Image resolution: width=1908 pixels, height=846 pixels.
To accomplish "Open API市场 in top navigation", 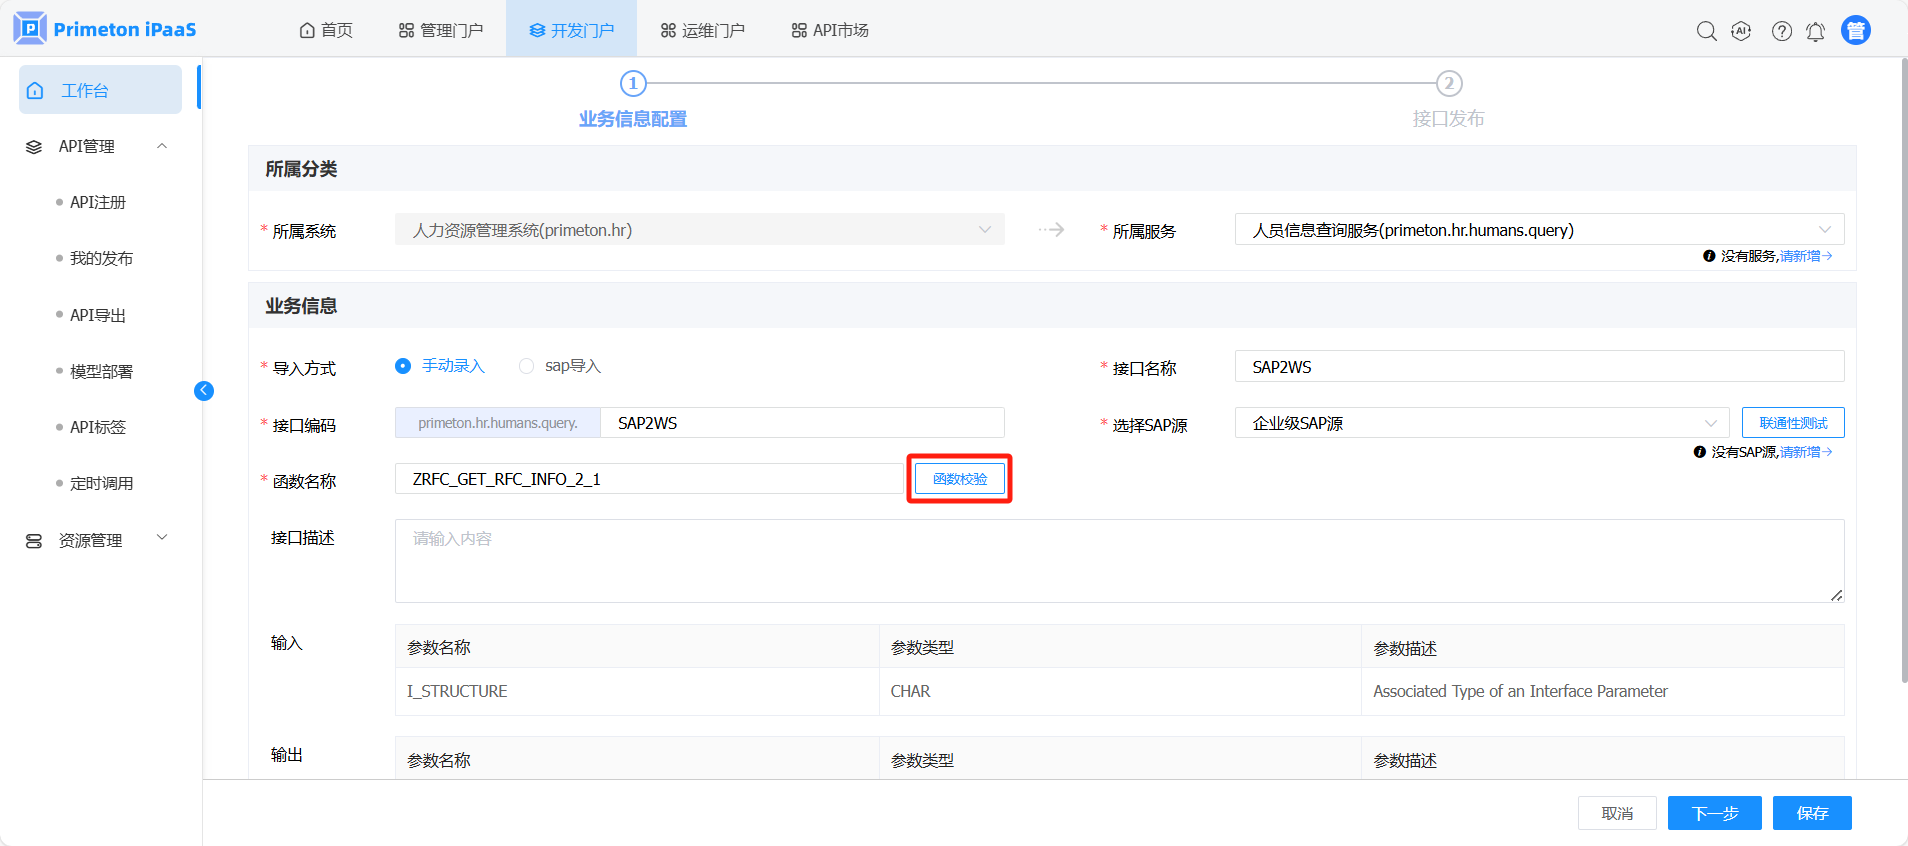I will [x=830, y=30].
